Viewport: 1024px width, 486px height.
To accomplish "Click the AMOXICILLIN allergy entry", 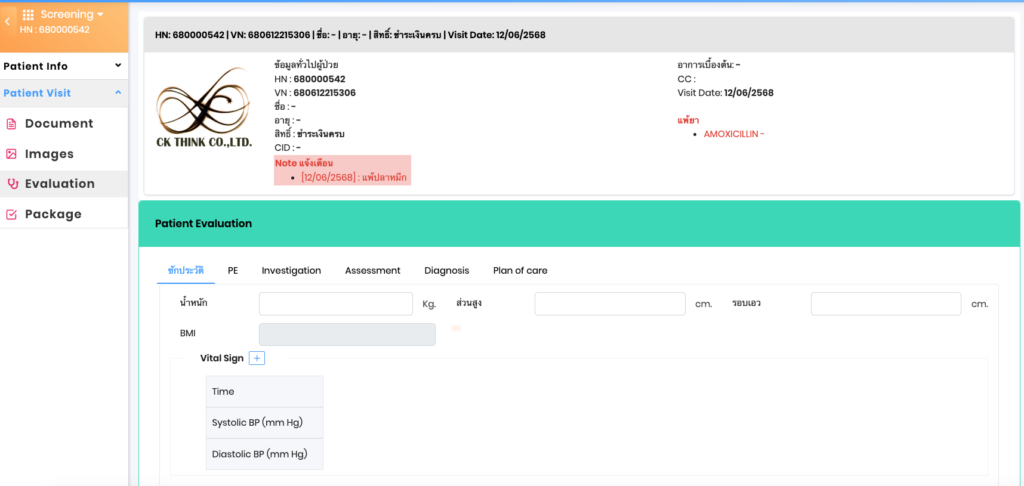I will (x=733, y=134).
